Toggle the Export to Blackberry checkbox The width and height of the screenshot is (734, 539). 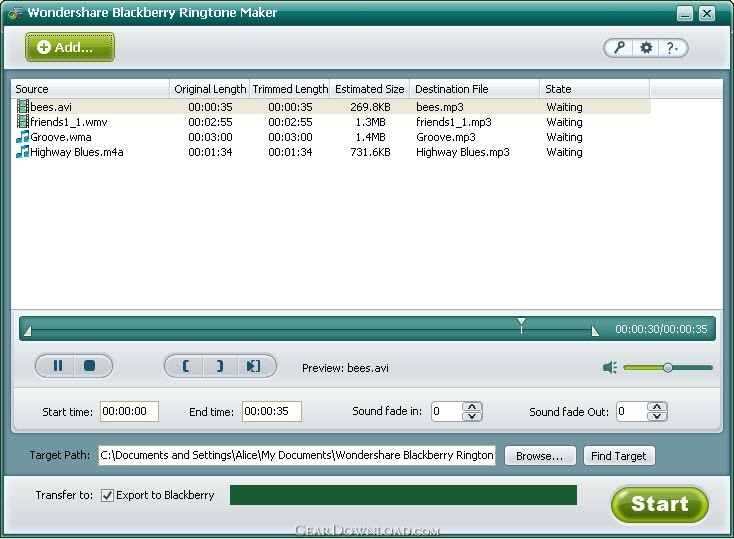click(107, 495)
